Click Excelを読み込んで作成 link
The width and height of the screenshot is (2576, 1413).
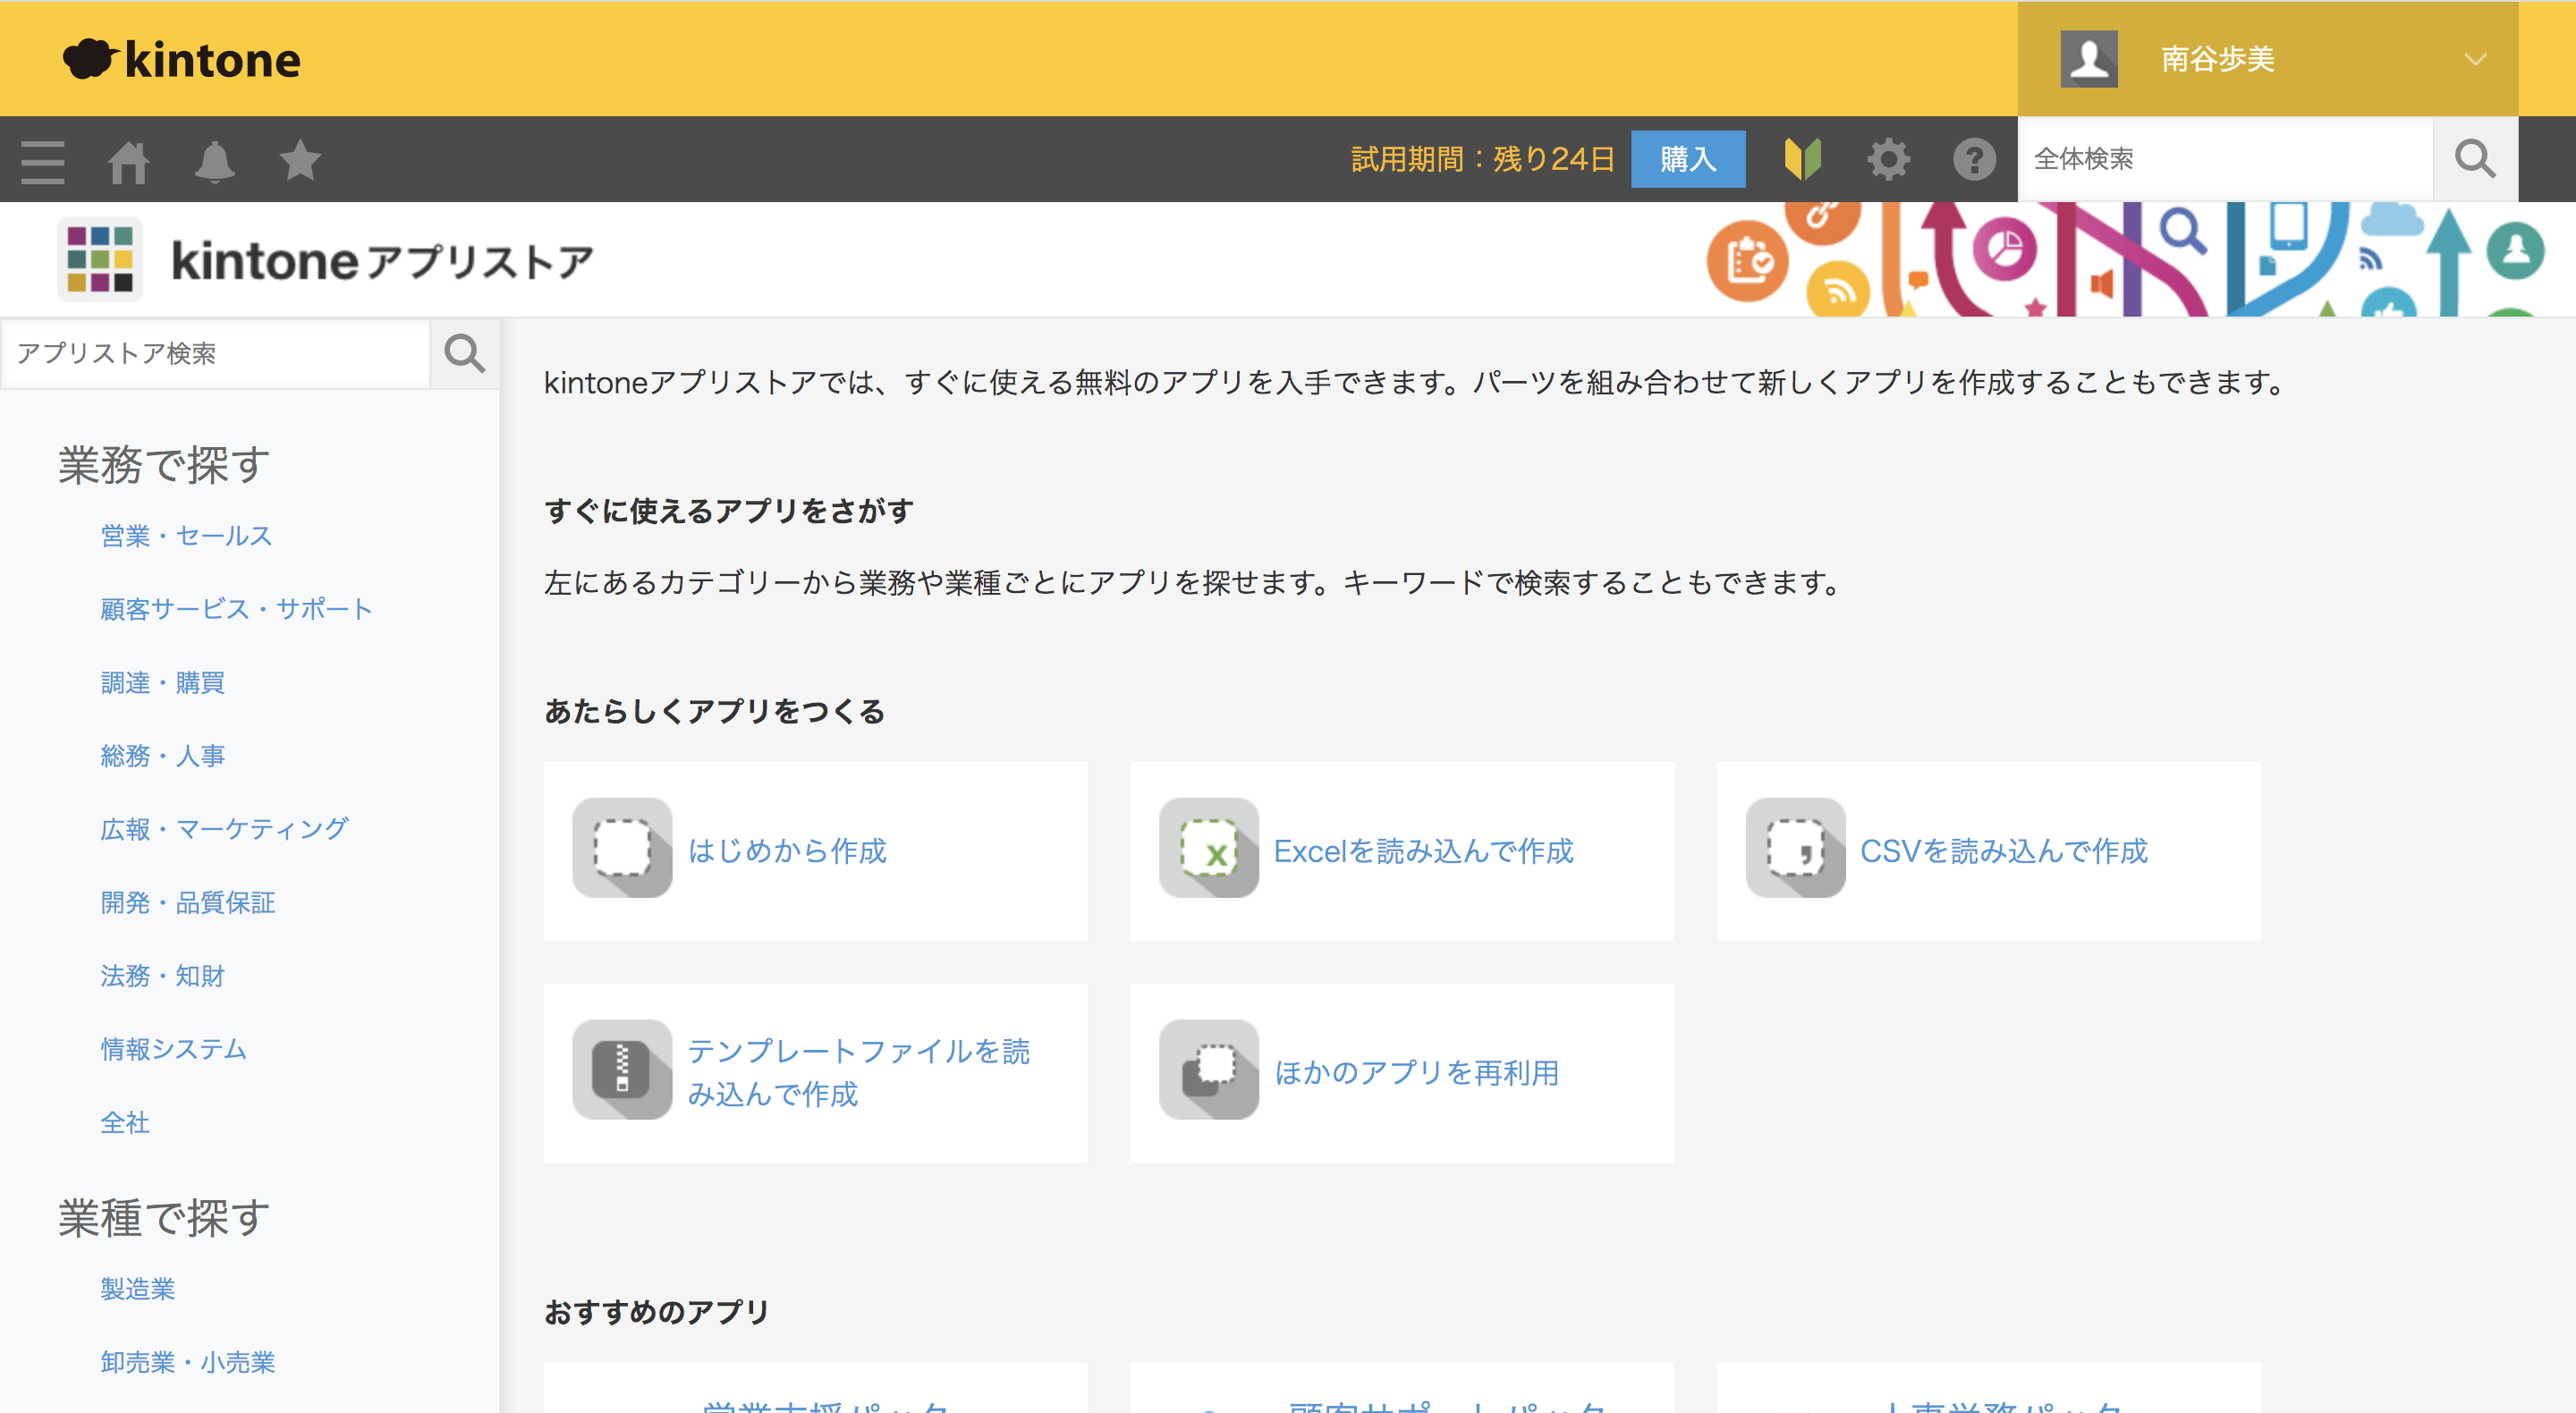1424,851
